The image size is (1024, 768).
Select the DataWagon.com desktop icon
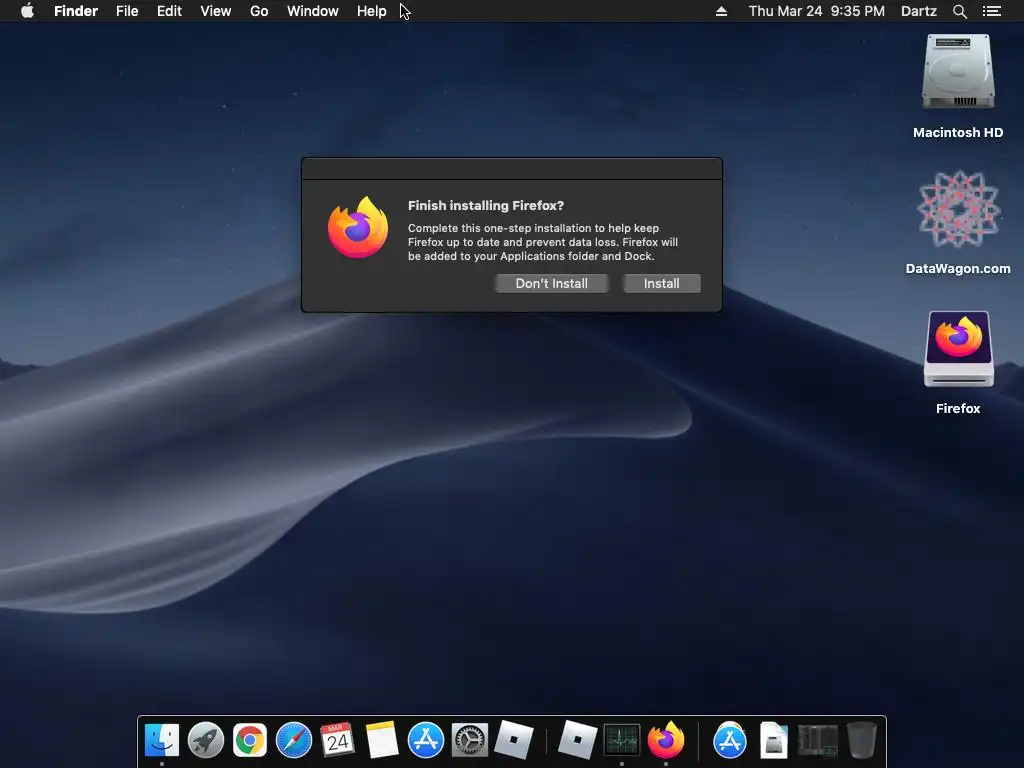(958, 209)
